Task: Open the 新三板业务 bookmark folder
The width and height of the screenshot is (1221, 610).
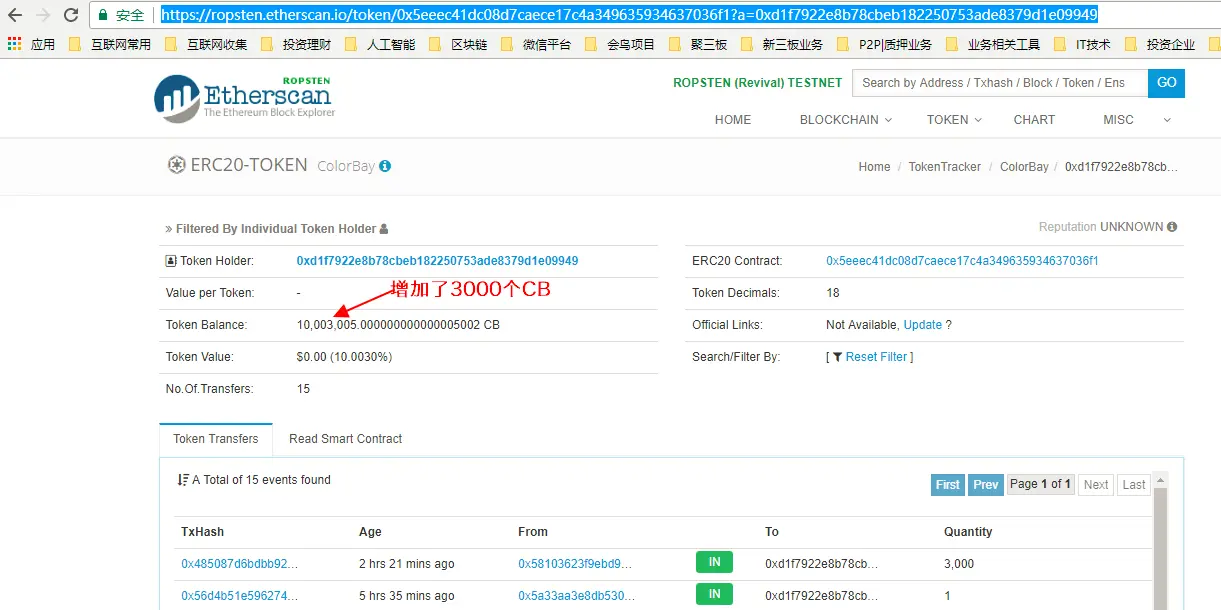Action: coord(782,44)
